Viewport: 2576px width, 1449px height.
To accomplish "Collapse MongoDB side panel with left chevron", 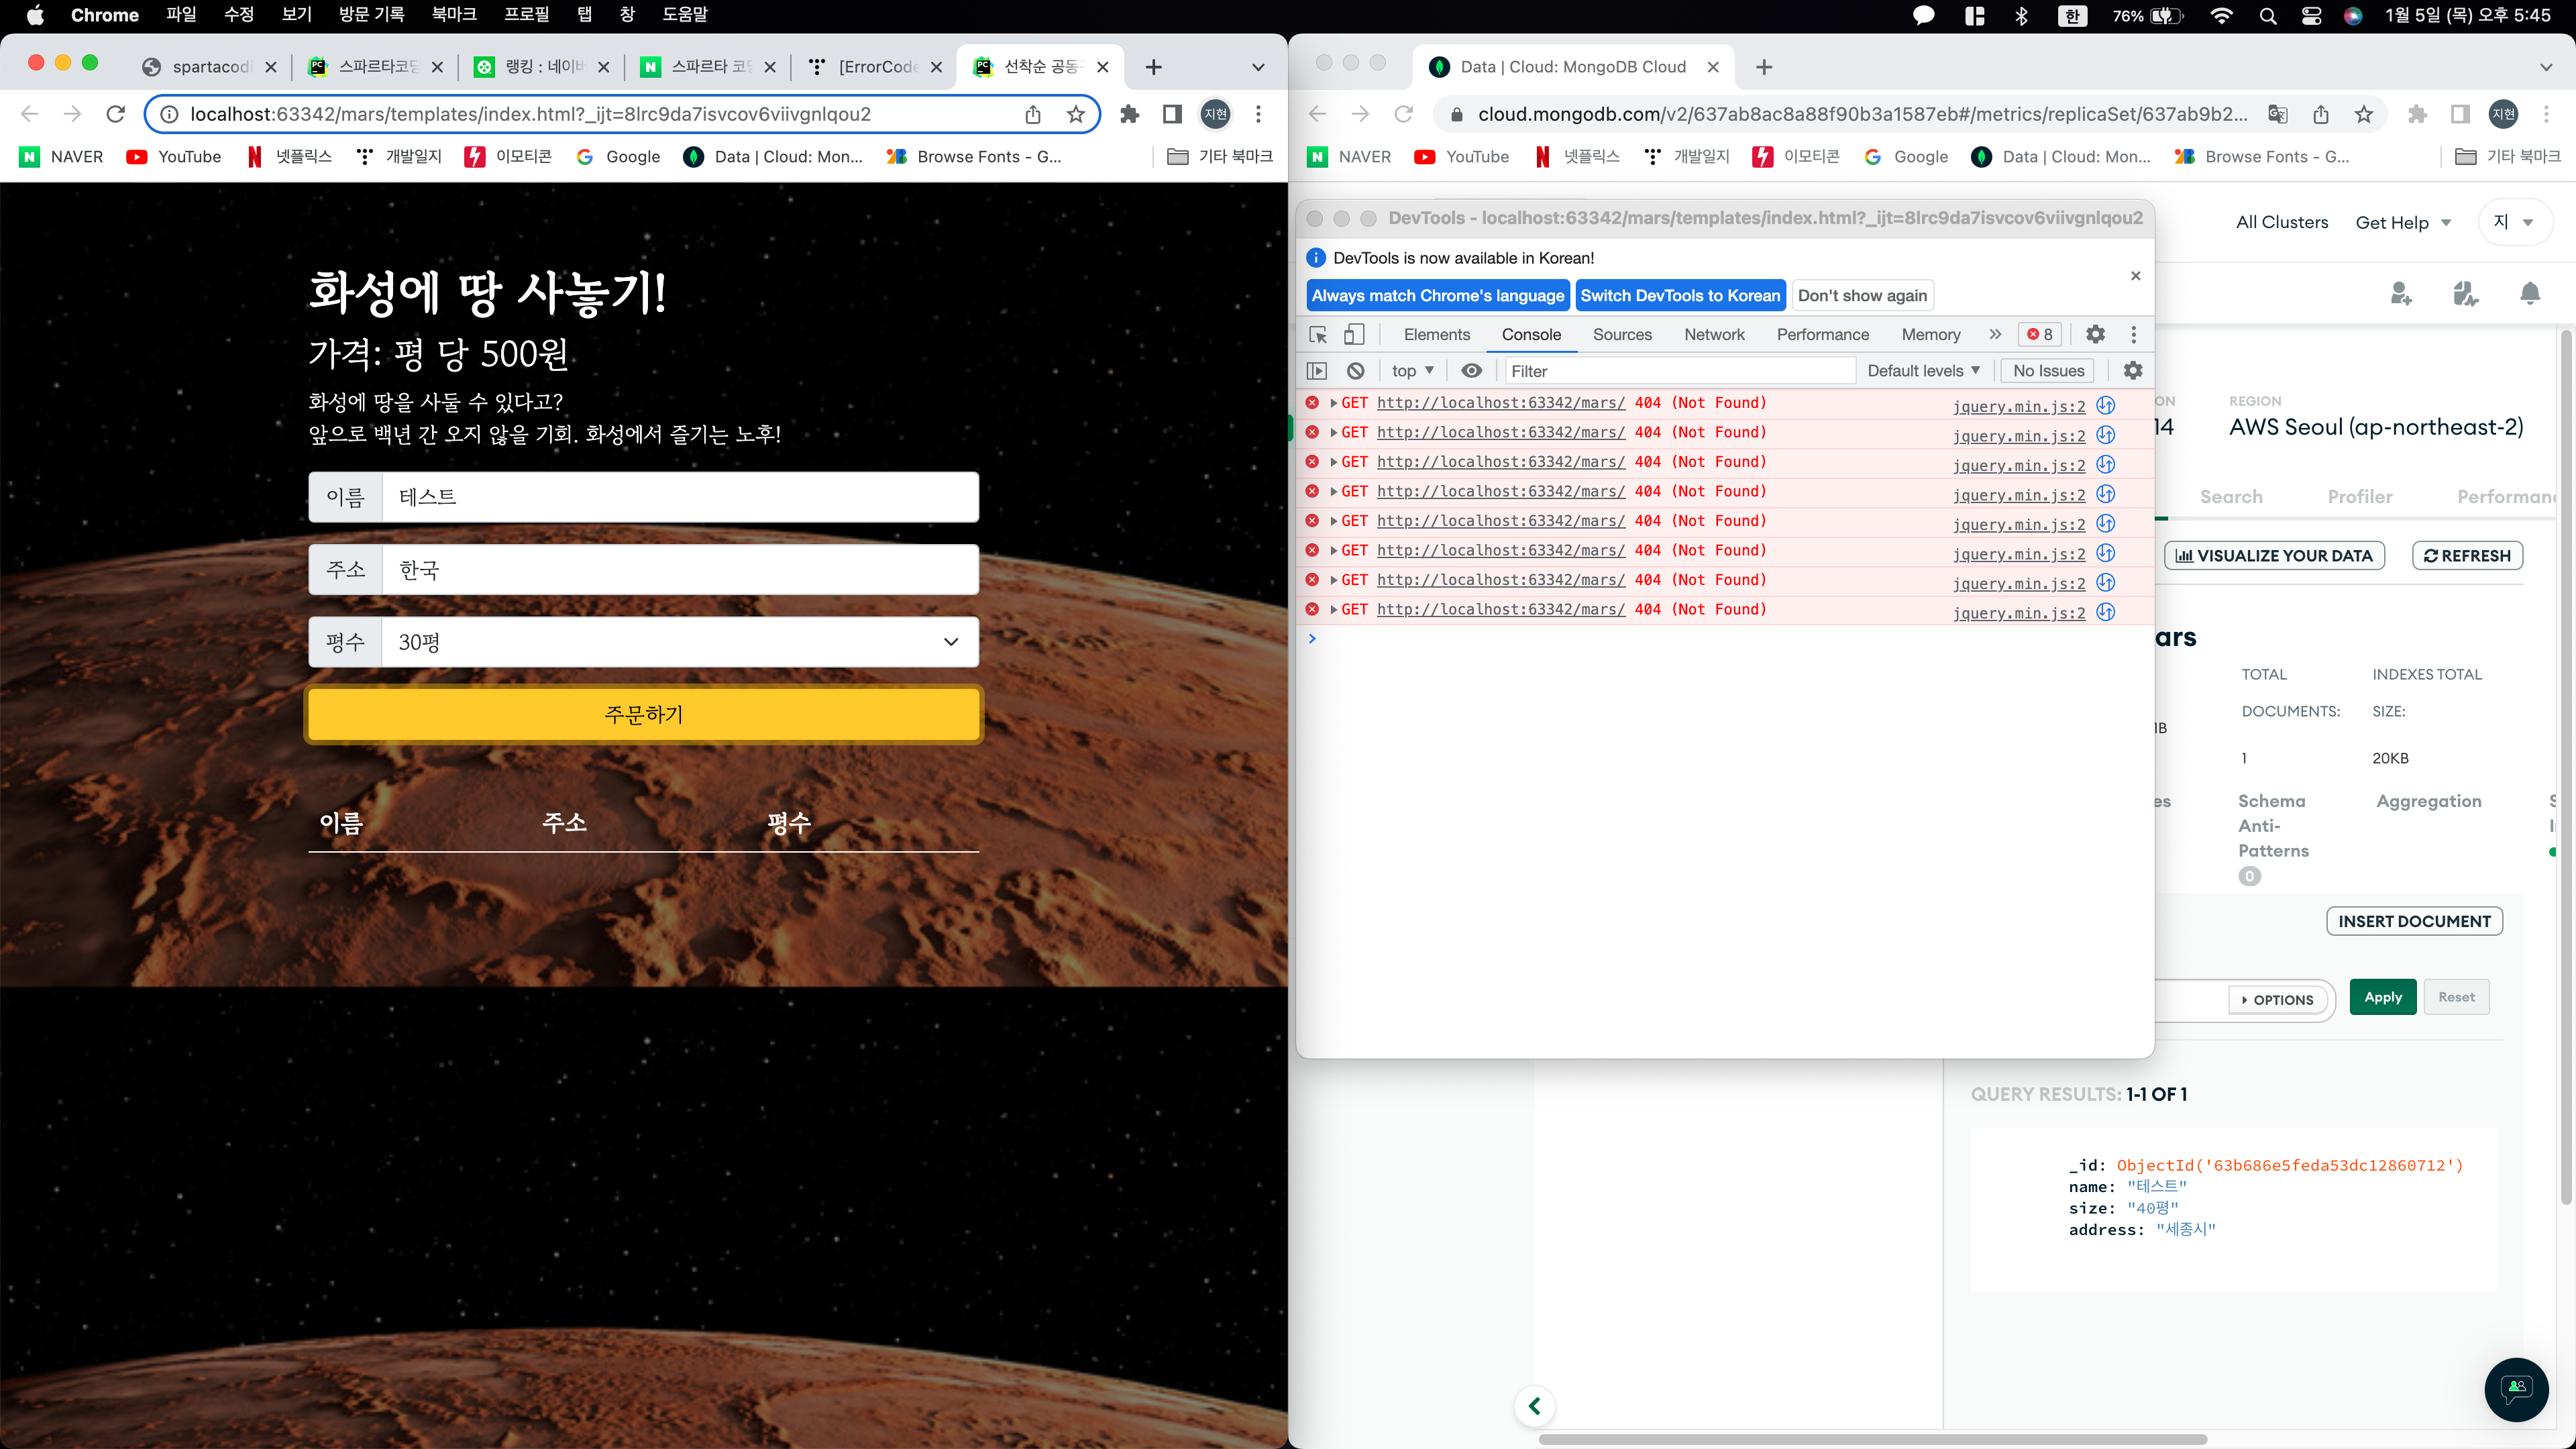I will pos(1535,1406).
